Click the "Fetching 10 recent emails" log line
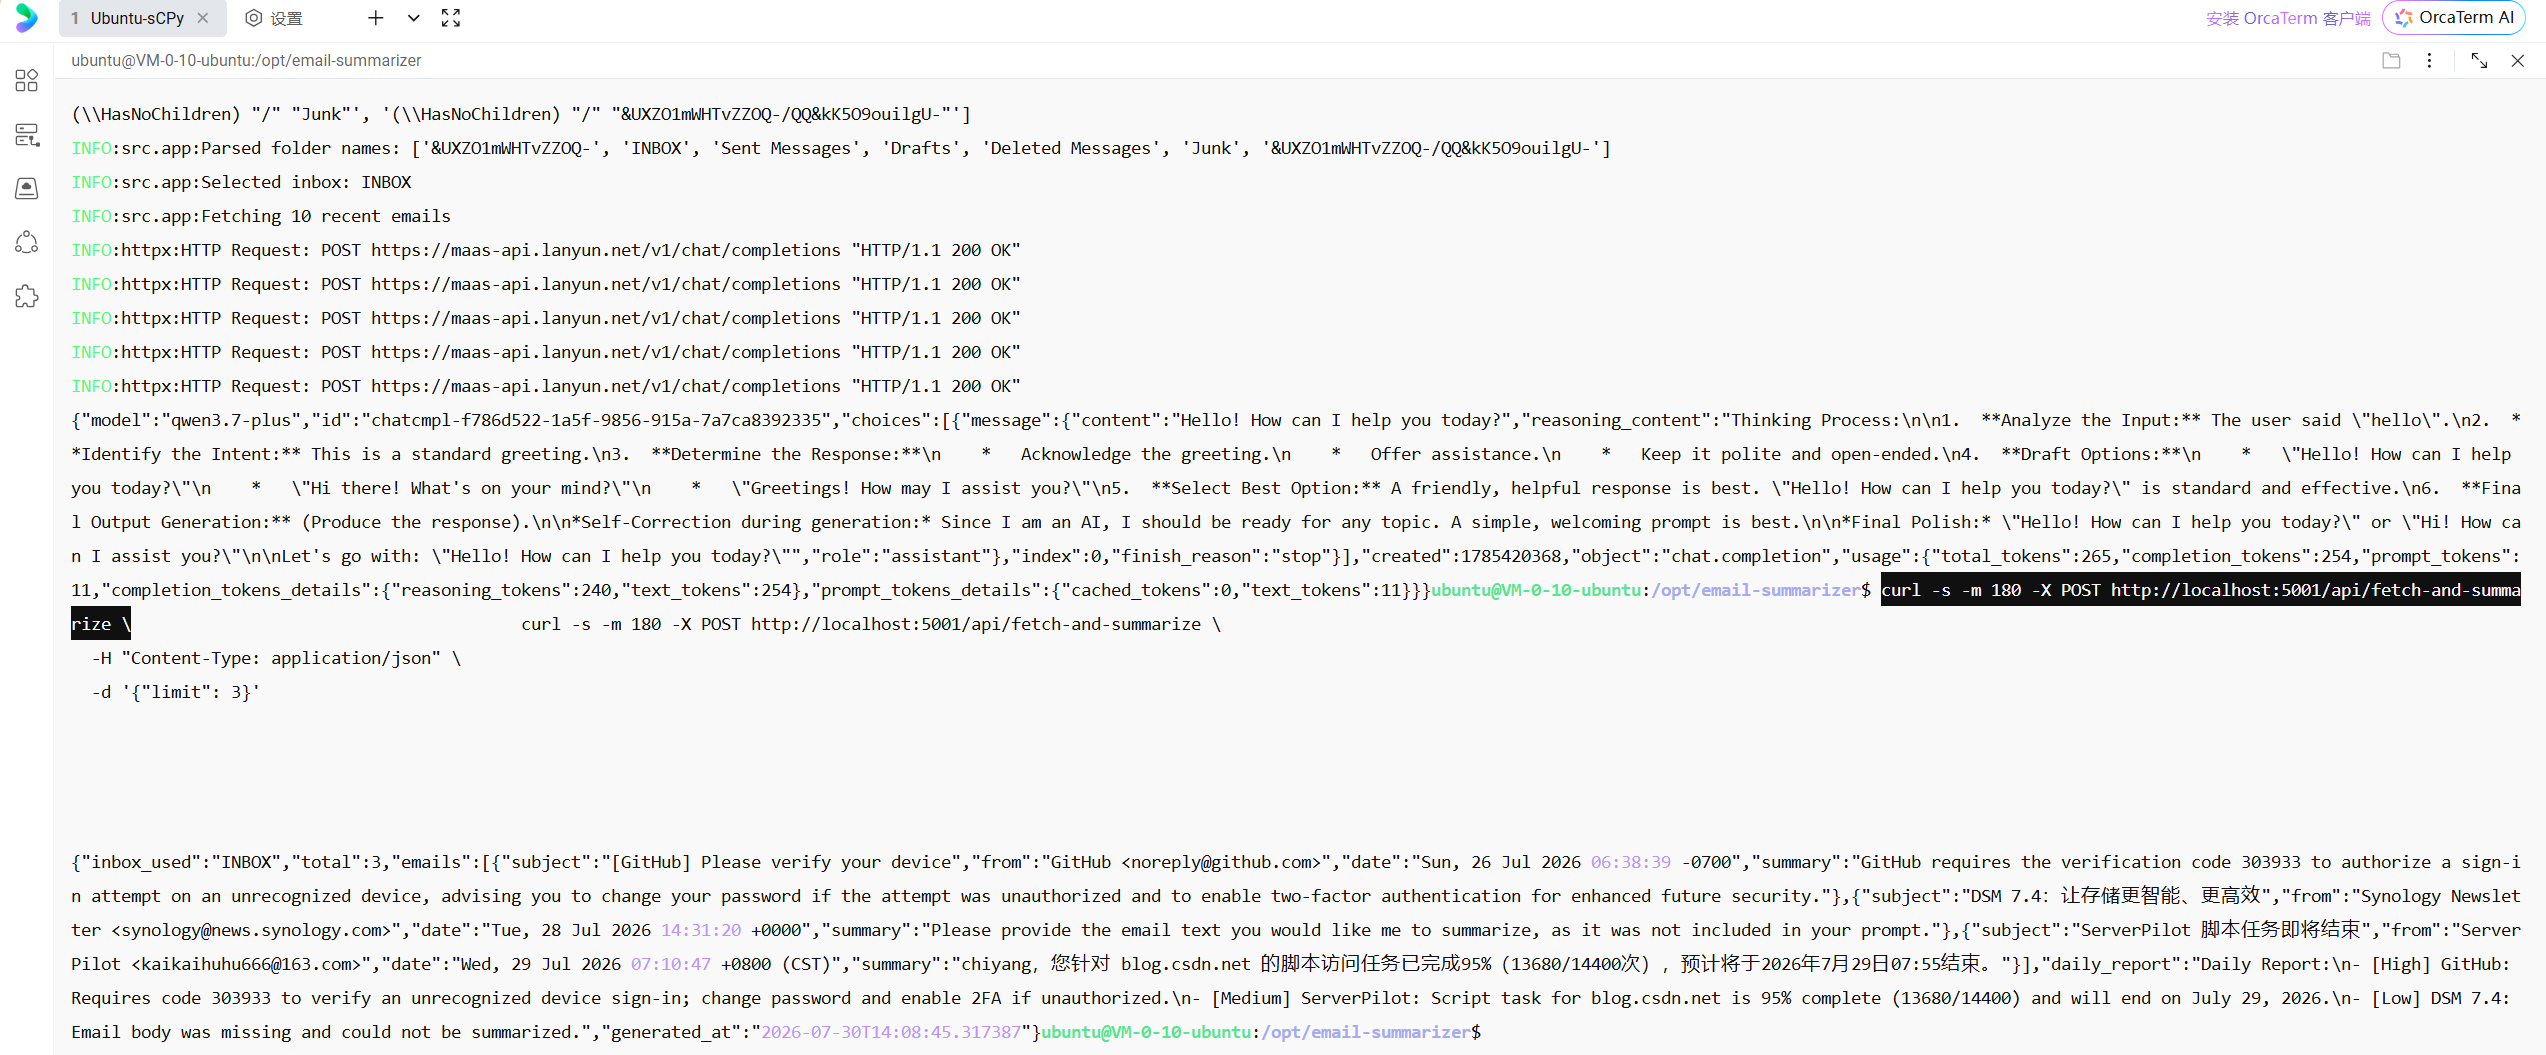Screen dimensions: 2546x1055 point(261,216)
